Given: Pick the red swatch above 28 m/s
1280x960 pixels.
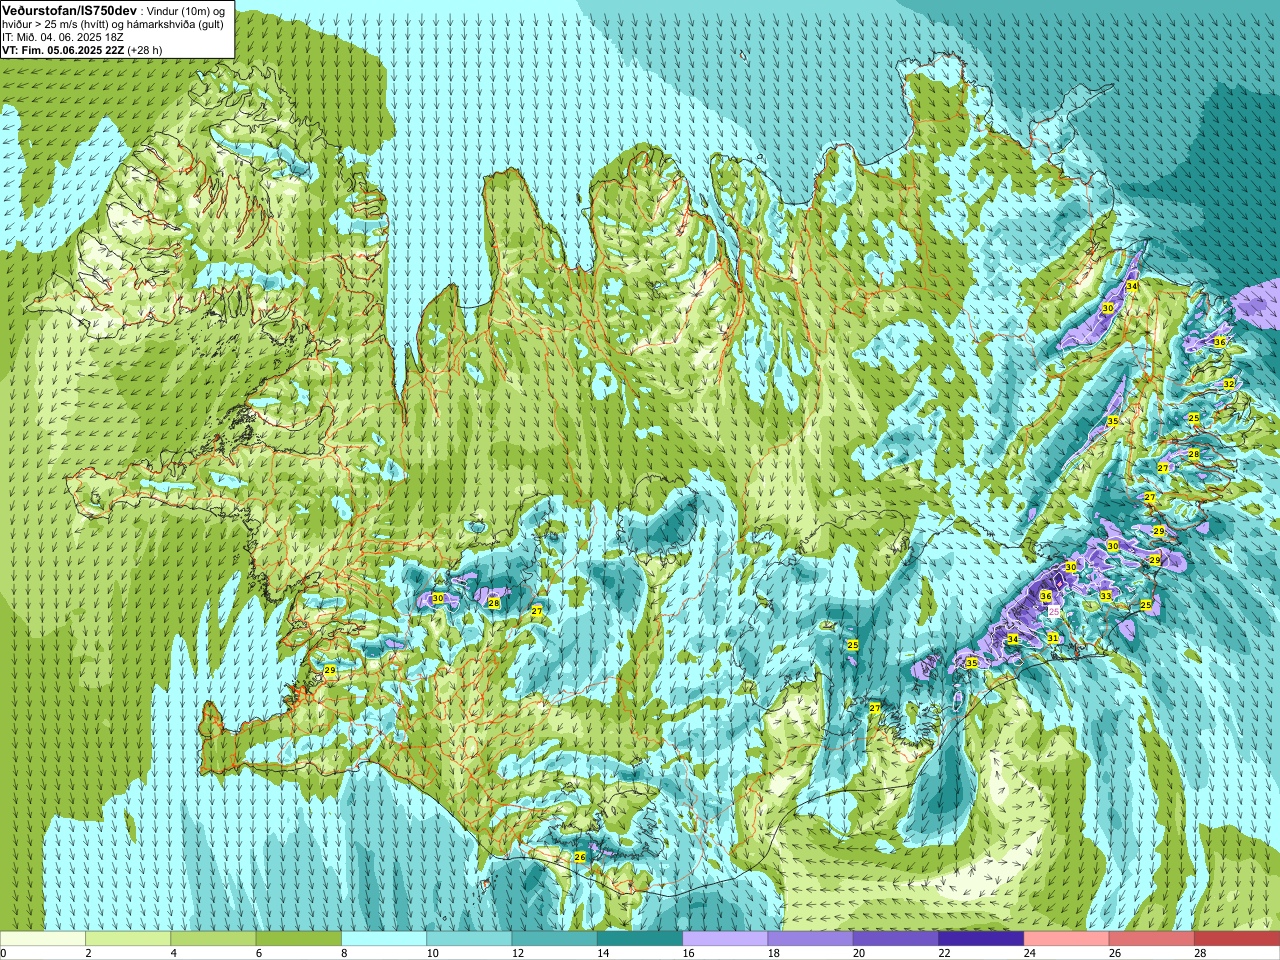Looking at the screenshot, I should tap(1237, 939).
